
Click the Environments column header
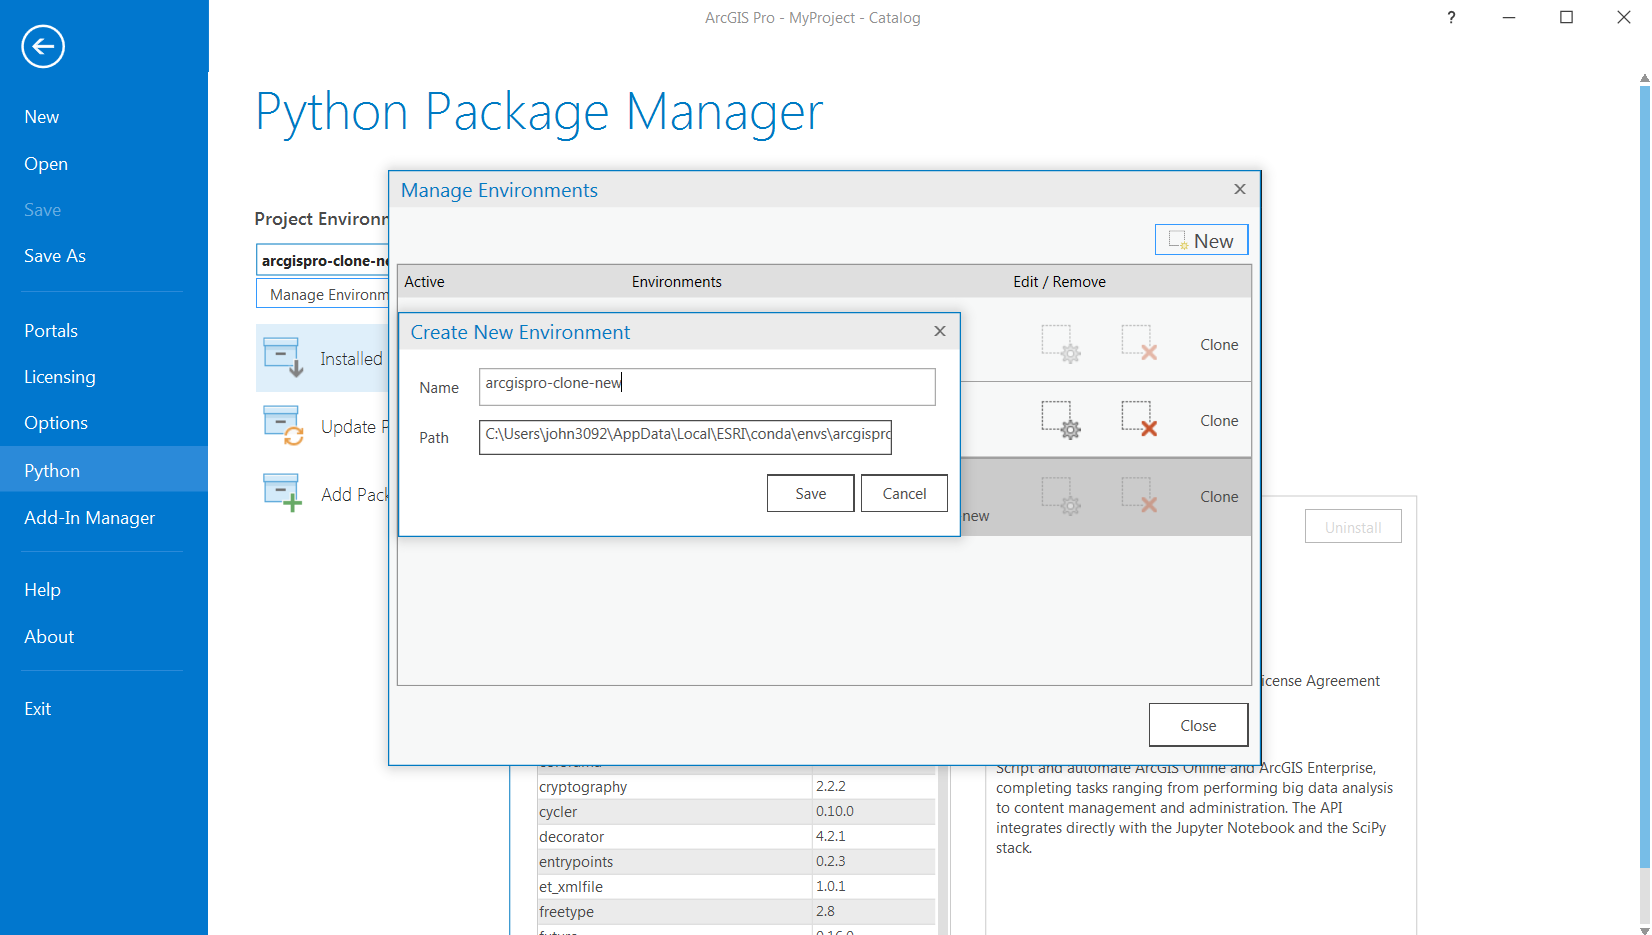[x=677, y=282]
